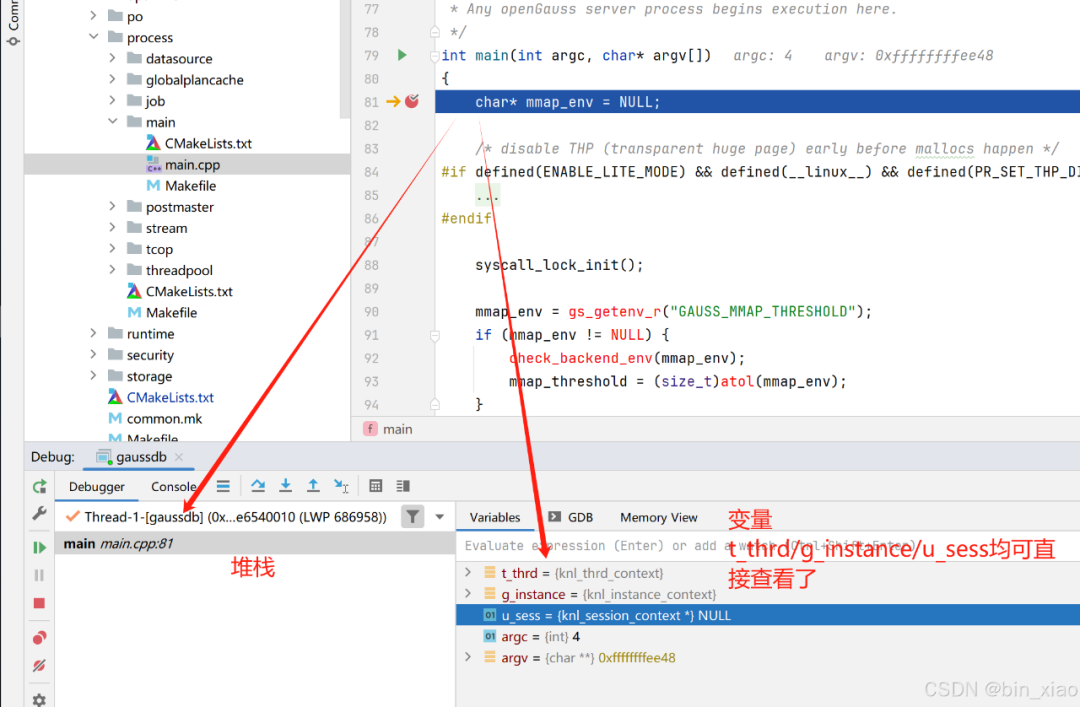
Task: Select main main.cpp:81 stack frame
Action: click(x=255, y=544)
